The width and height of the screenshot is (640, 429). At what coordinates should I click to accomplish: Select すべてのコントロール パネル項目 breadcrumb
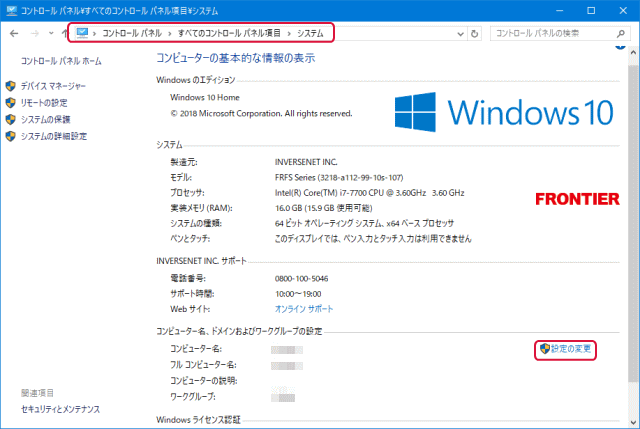(x=229, y=33)
